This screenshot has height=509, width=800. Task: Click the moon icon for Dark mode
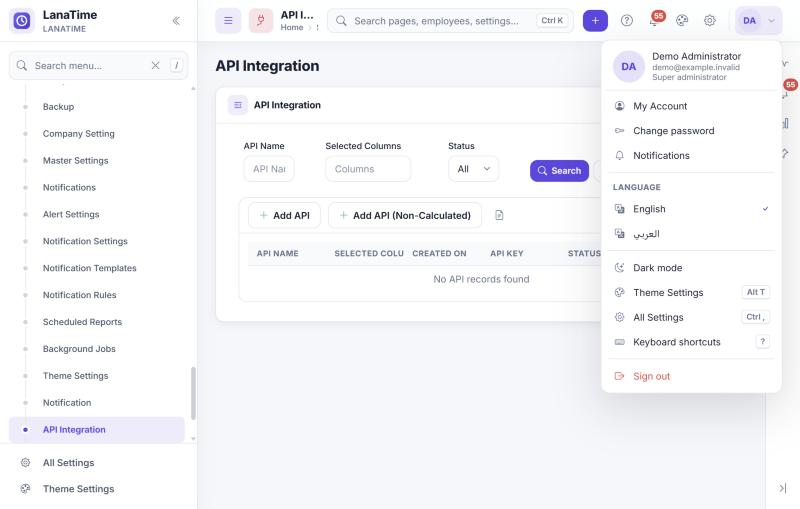[619, 268]
